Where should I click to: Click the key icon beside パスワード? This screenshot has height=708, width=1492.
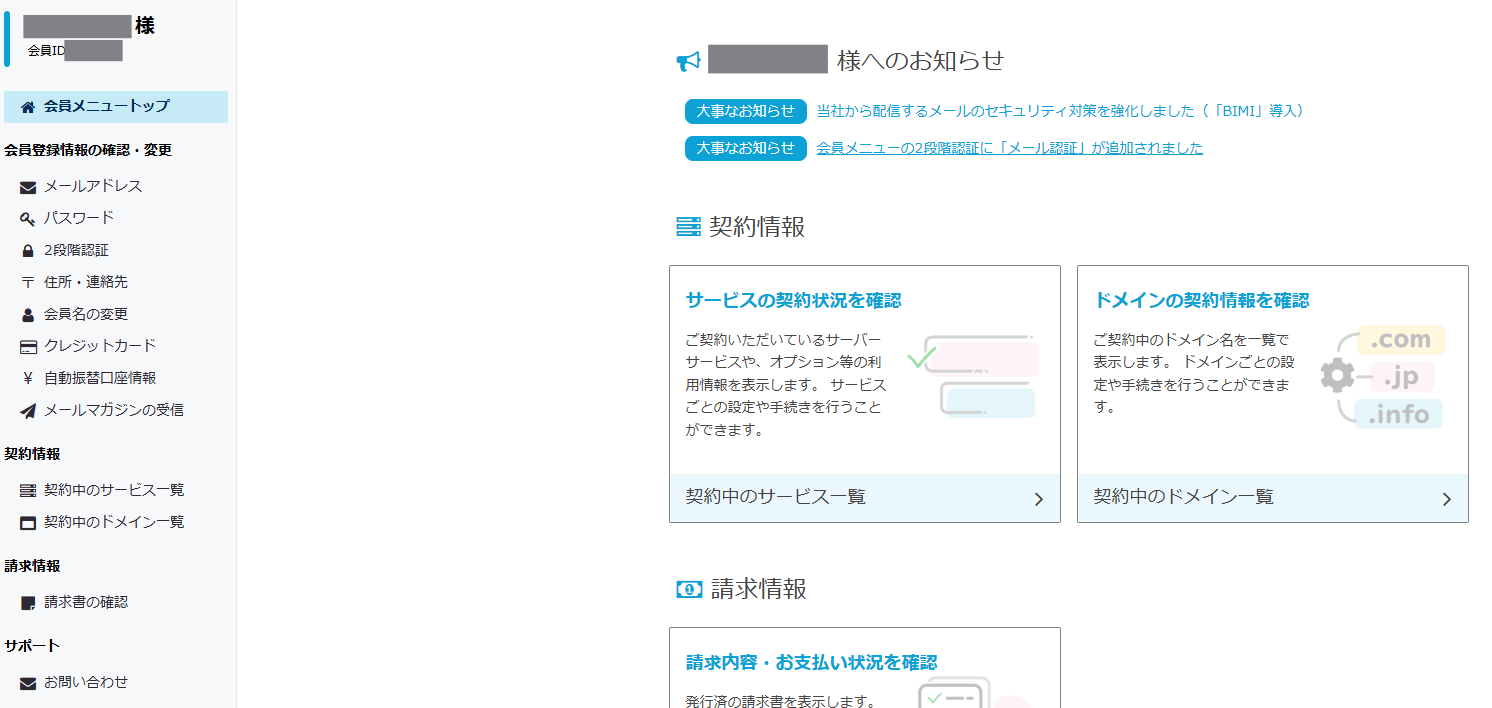point(28,219)
